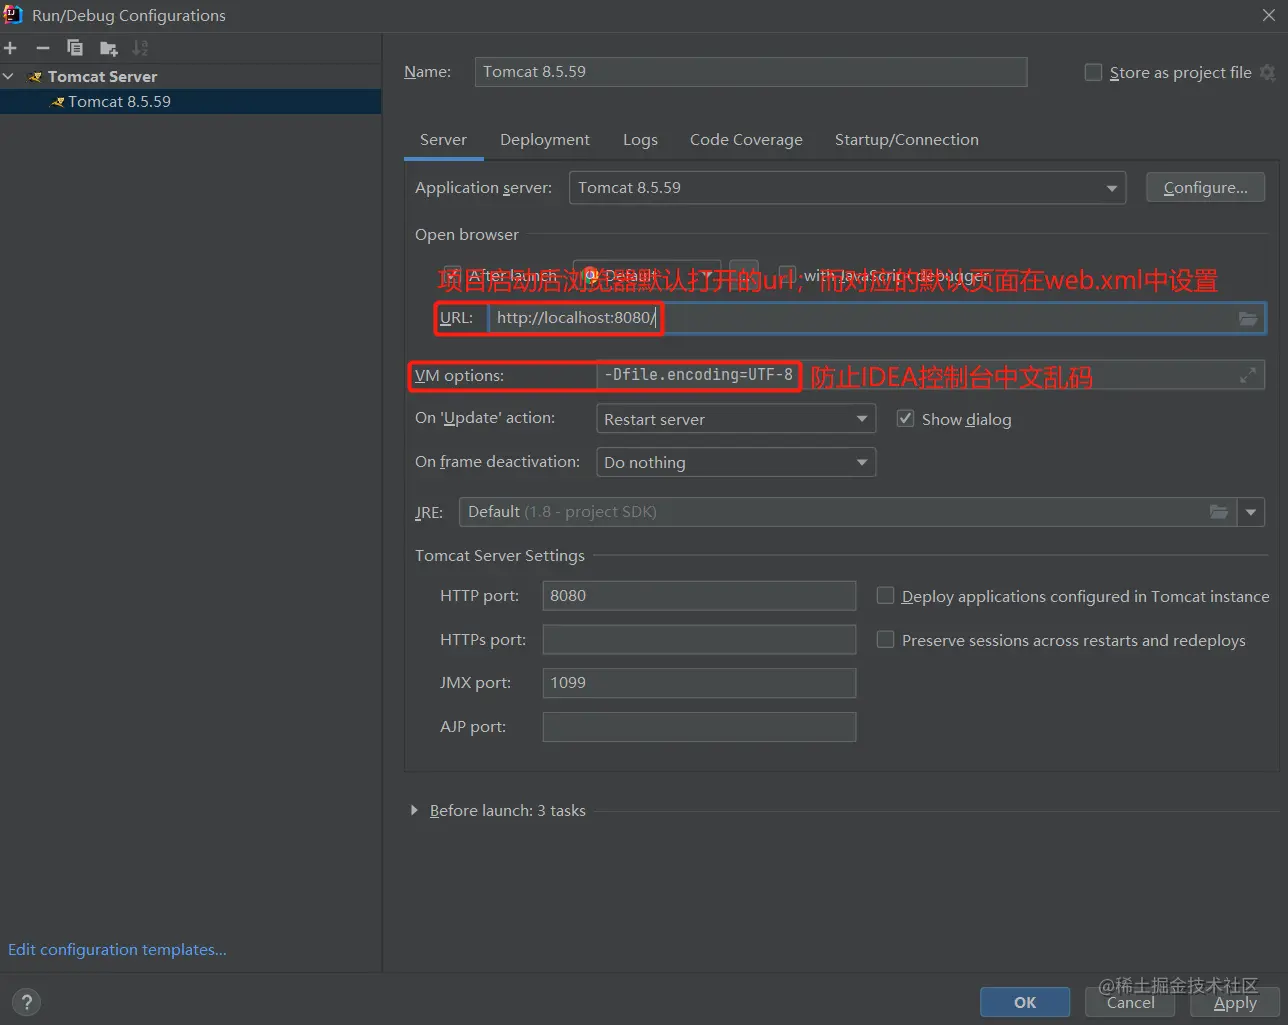Image resolution: width=1288 pixels, height=1025 pixels.
Task: Open the JRE dropdown arrow
Action: [1251, 512]
